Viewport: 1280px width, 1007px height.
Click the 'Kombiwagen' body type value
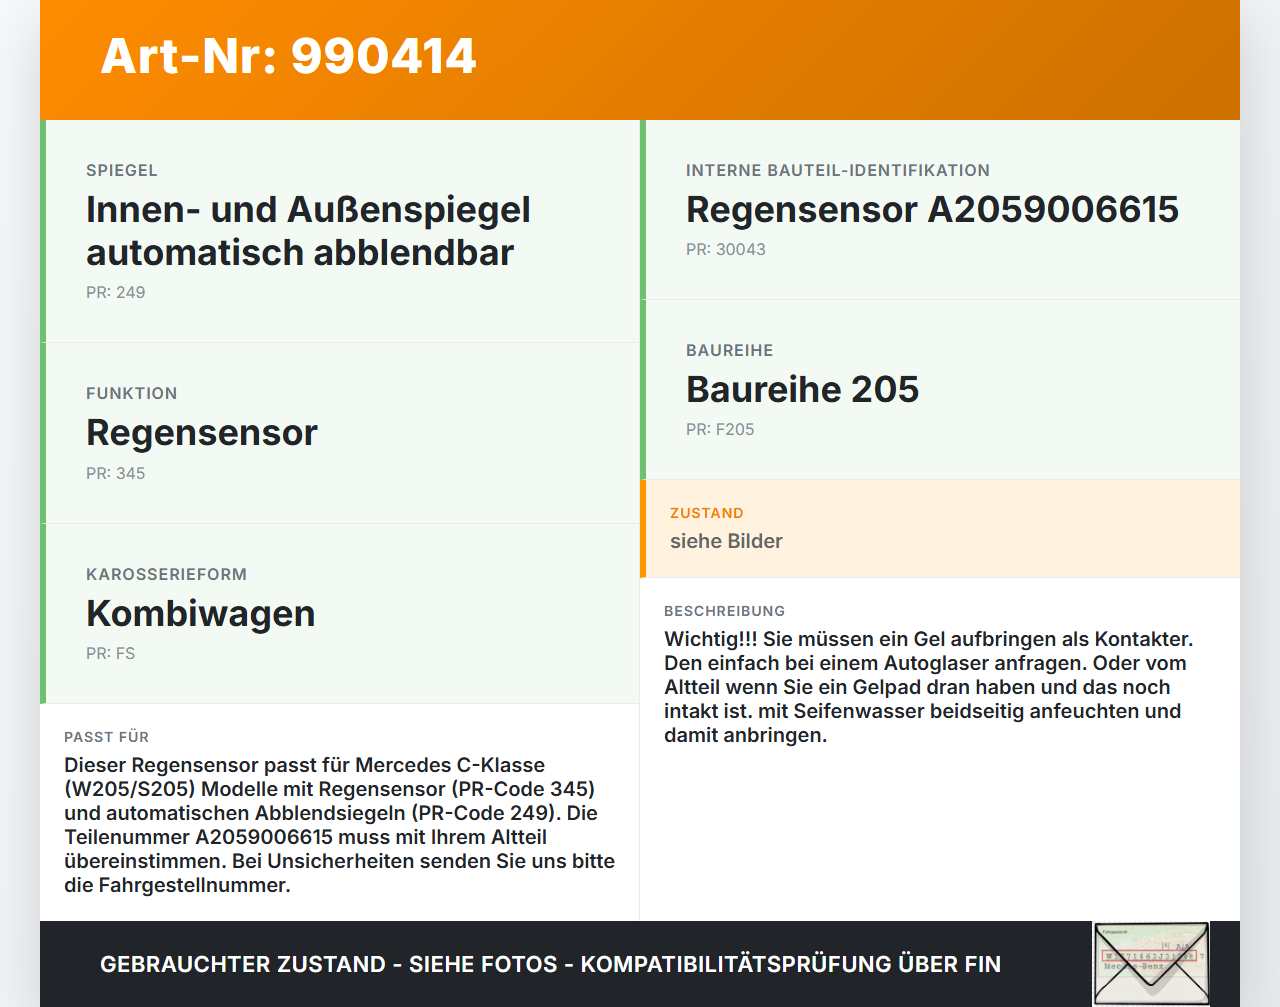point(201,613)
